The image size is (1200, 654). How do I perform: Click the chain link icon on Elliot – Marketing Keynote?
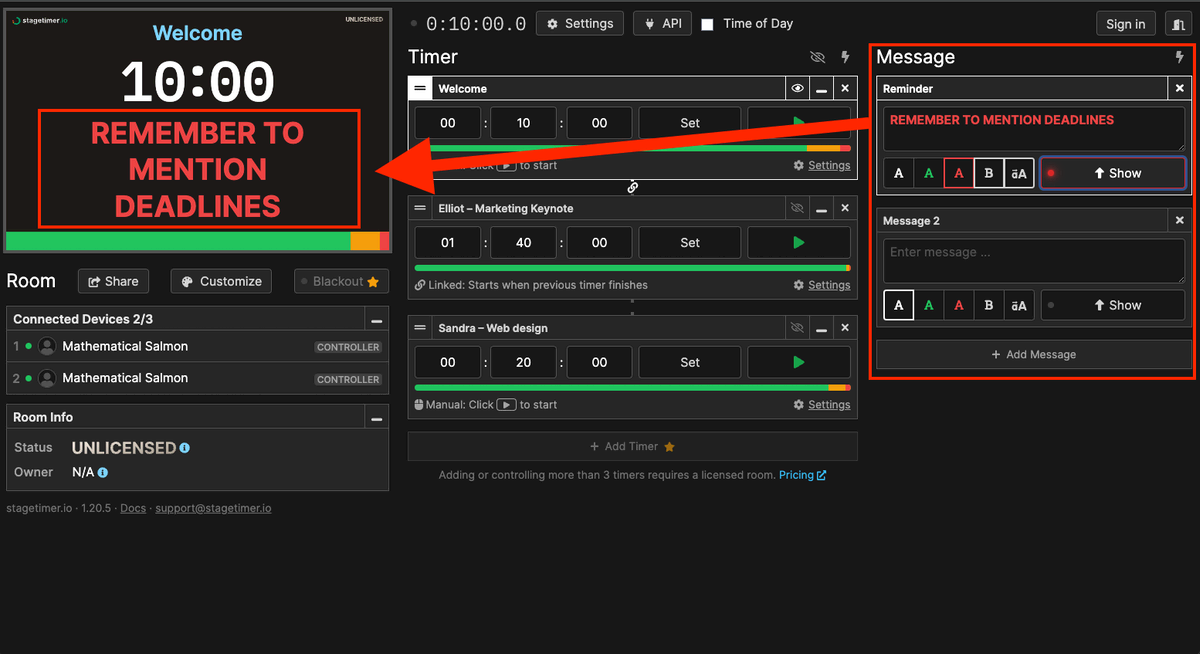tap(632, 187)
